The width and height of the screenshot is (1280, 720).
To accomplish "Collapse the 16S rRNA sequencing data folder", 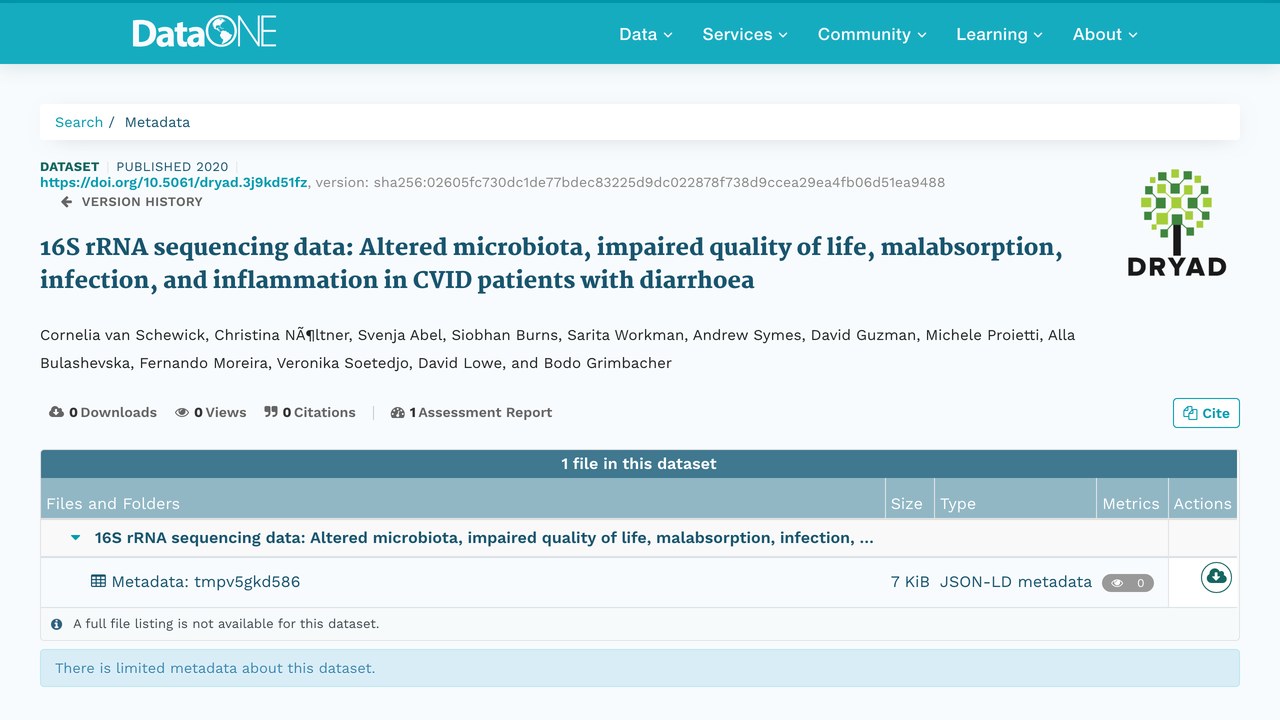I will coord(76,538).
